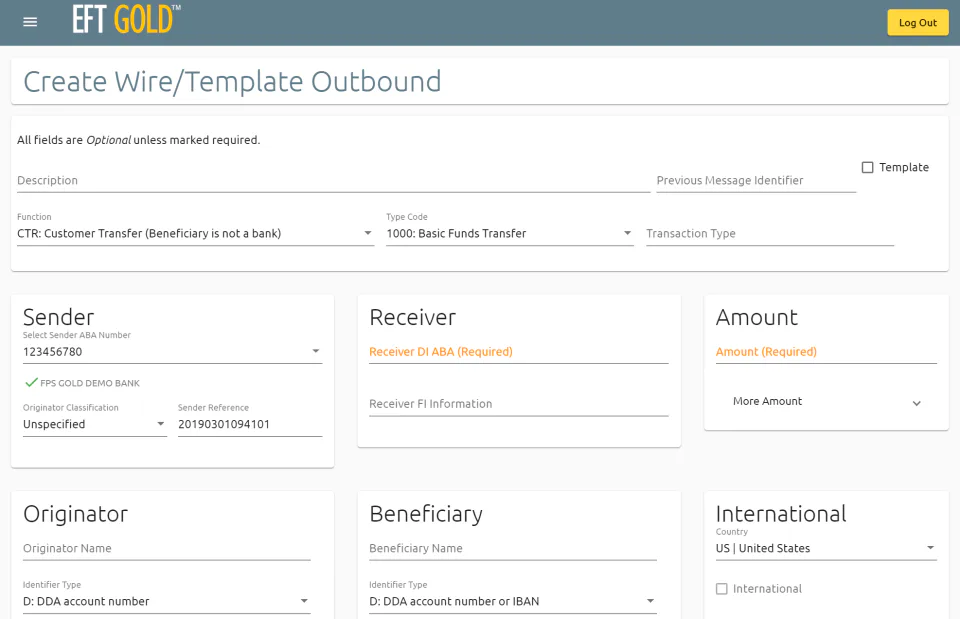Open the Function dropdown
The width and height of the screenshot is (960, 619).
(195, 233)
